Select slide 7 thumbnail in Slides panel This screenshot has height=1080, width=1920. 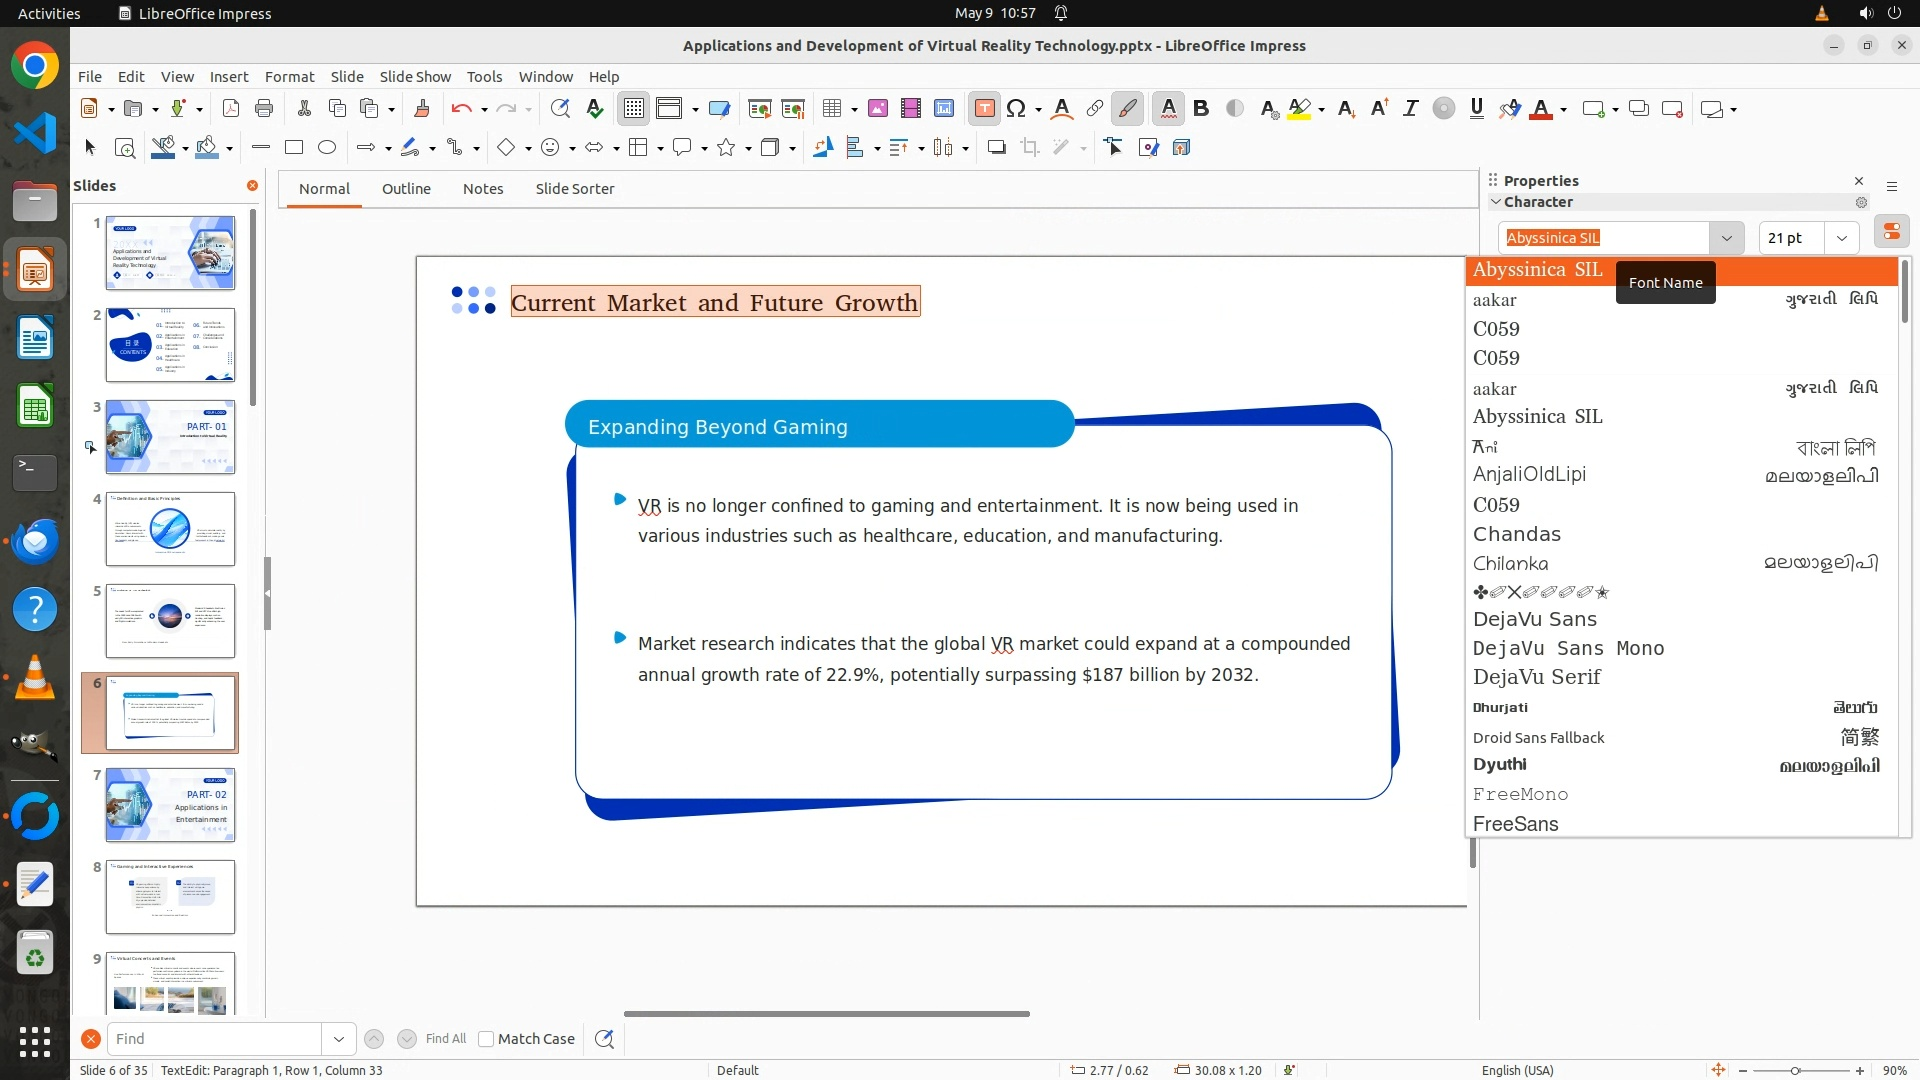coord(170,805)
